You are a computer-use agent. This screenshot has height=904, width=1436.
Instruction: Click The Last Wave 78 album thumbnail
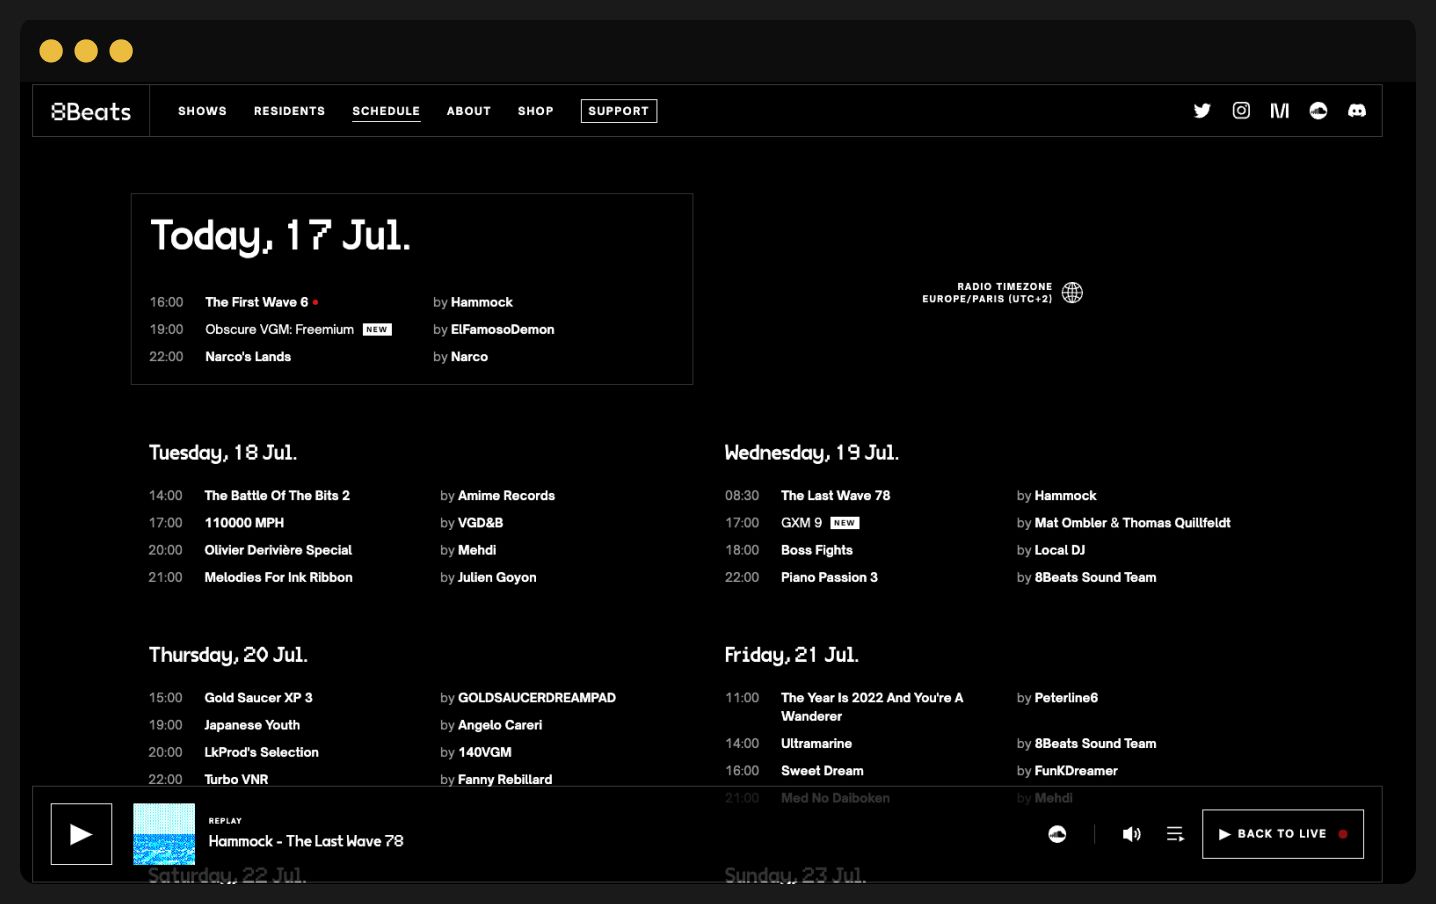tap(164, 834)
